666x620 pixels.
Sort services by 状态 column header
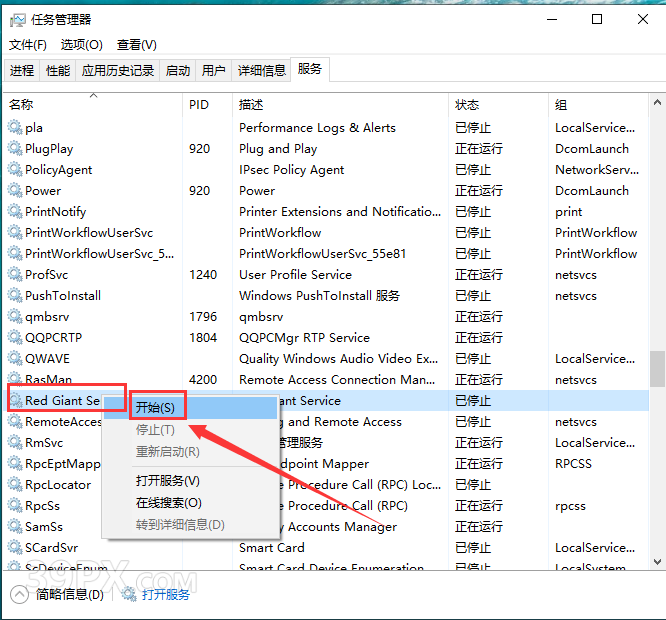[467, 105]
